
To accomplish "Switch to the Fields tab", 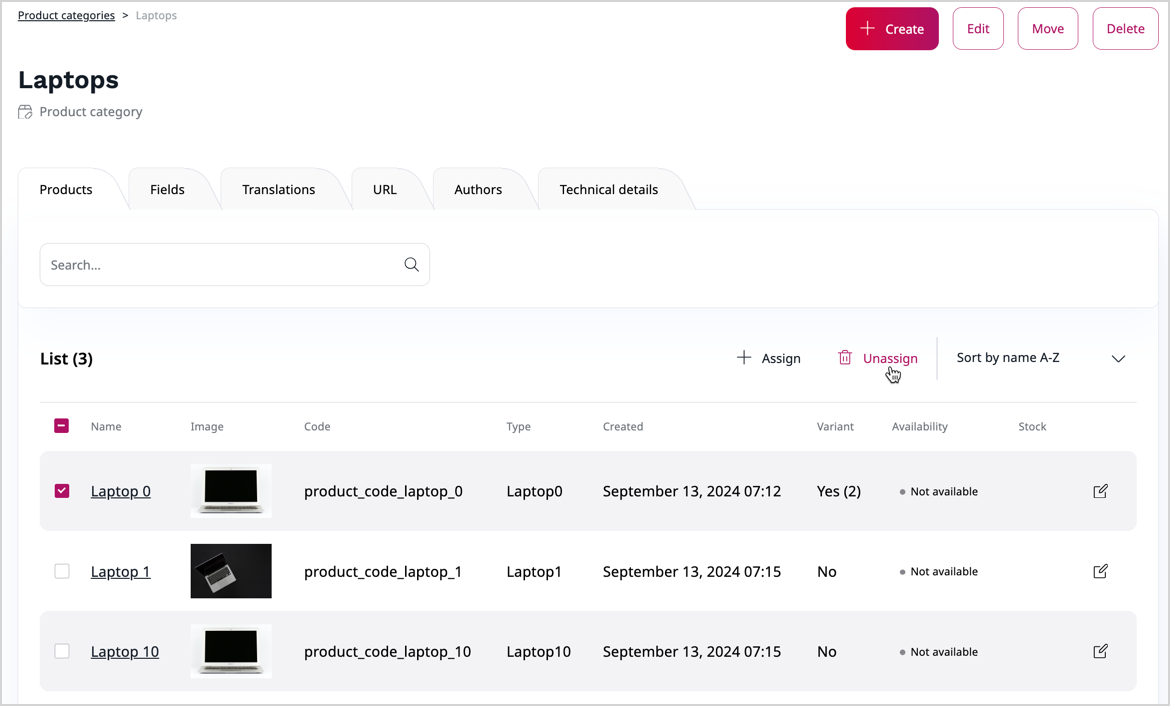I will coord(167,190).
